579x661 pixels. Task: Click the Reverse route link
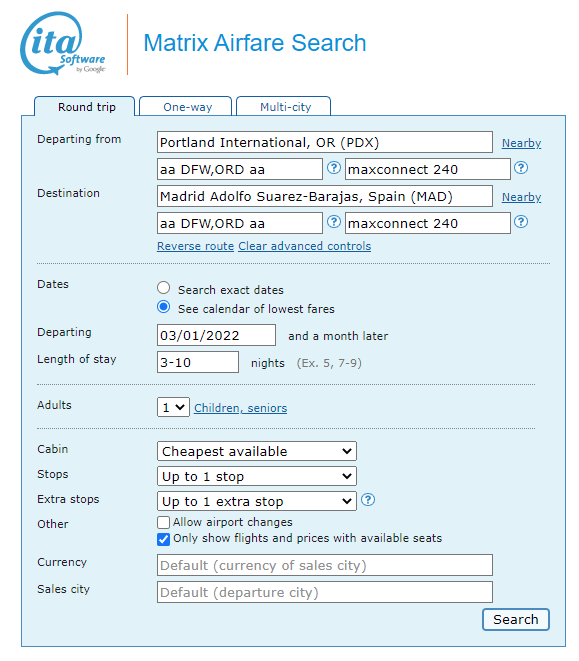[195, 246]
